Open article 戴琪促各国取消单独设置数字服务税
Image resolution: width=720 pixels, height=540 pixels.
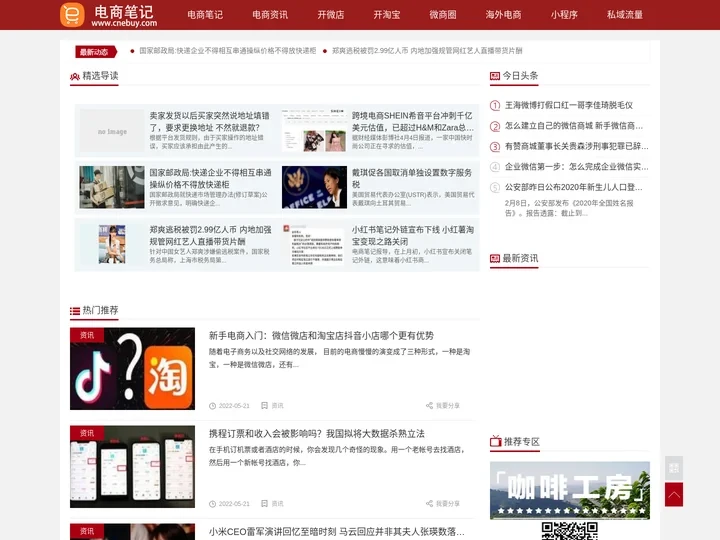(x=412, y=179)
